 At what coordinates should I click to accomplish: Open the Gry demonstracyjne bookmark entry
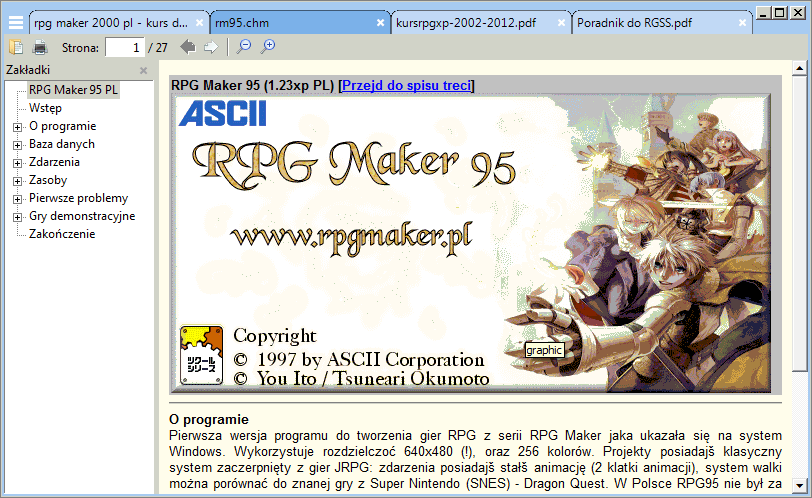(82, 216)
